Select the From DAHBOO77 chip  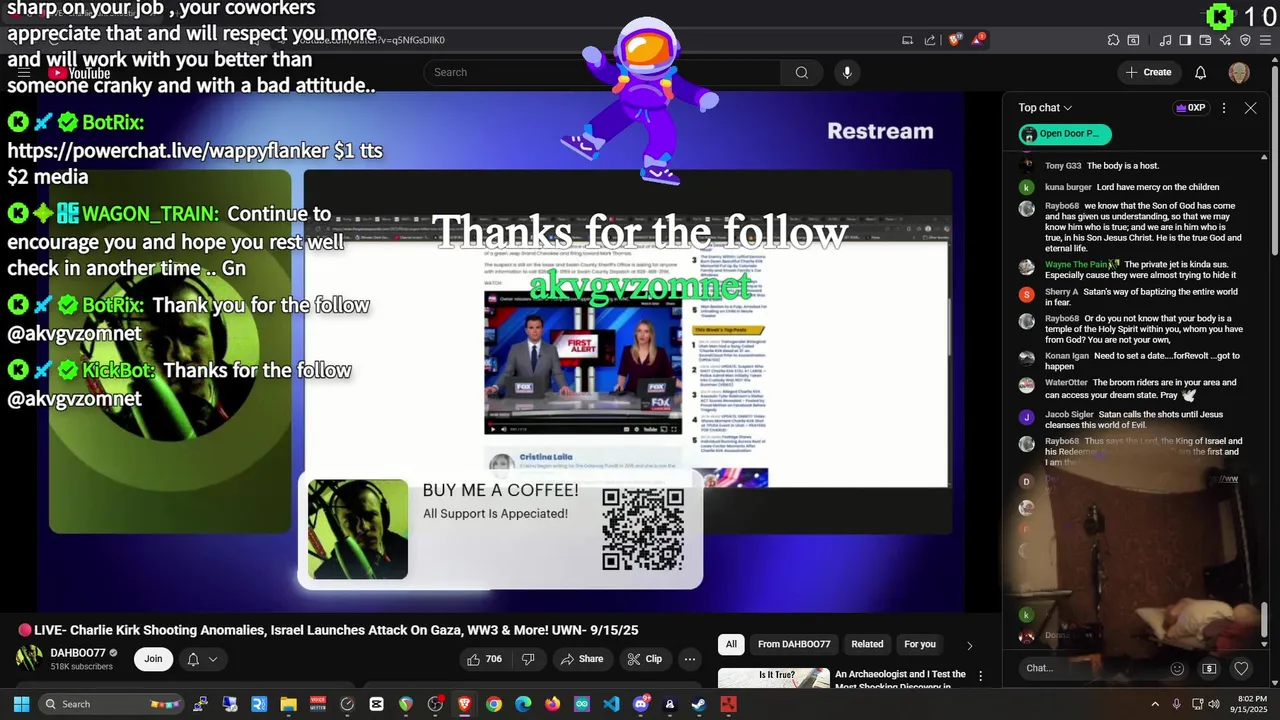point(794,644)
